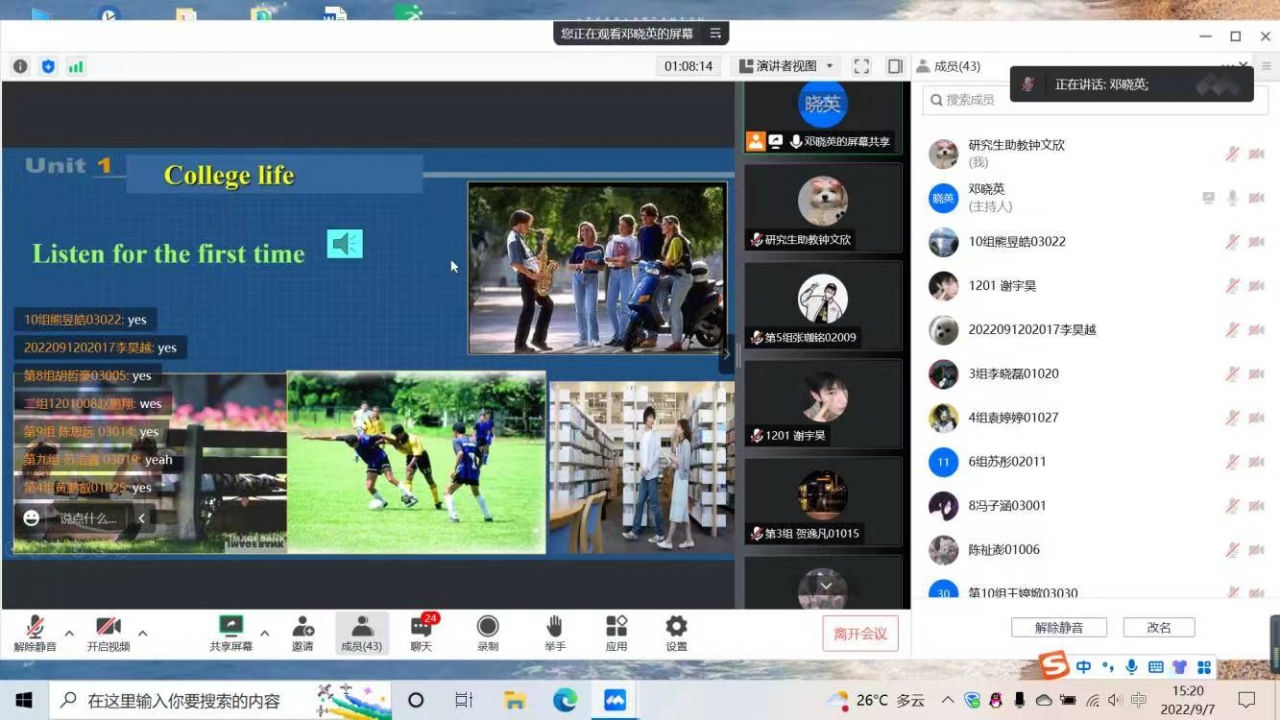Raise hand using the hand icon
Image resolution: width=1280 pixels, height=720 pixels.
click(x=554, y=628)
